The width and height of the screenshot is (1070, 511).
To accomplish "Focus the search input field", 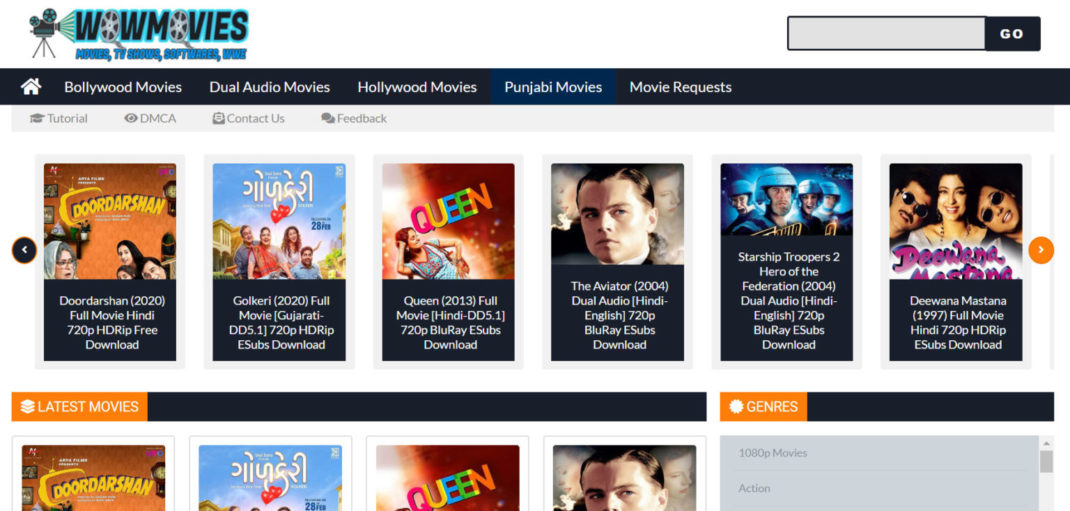I will 886,33.
